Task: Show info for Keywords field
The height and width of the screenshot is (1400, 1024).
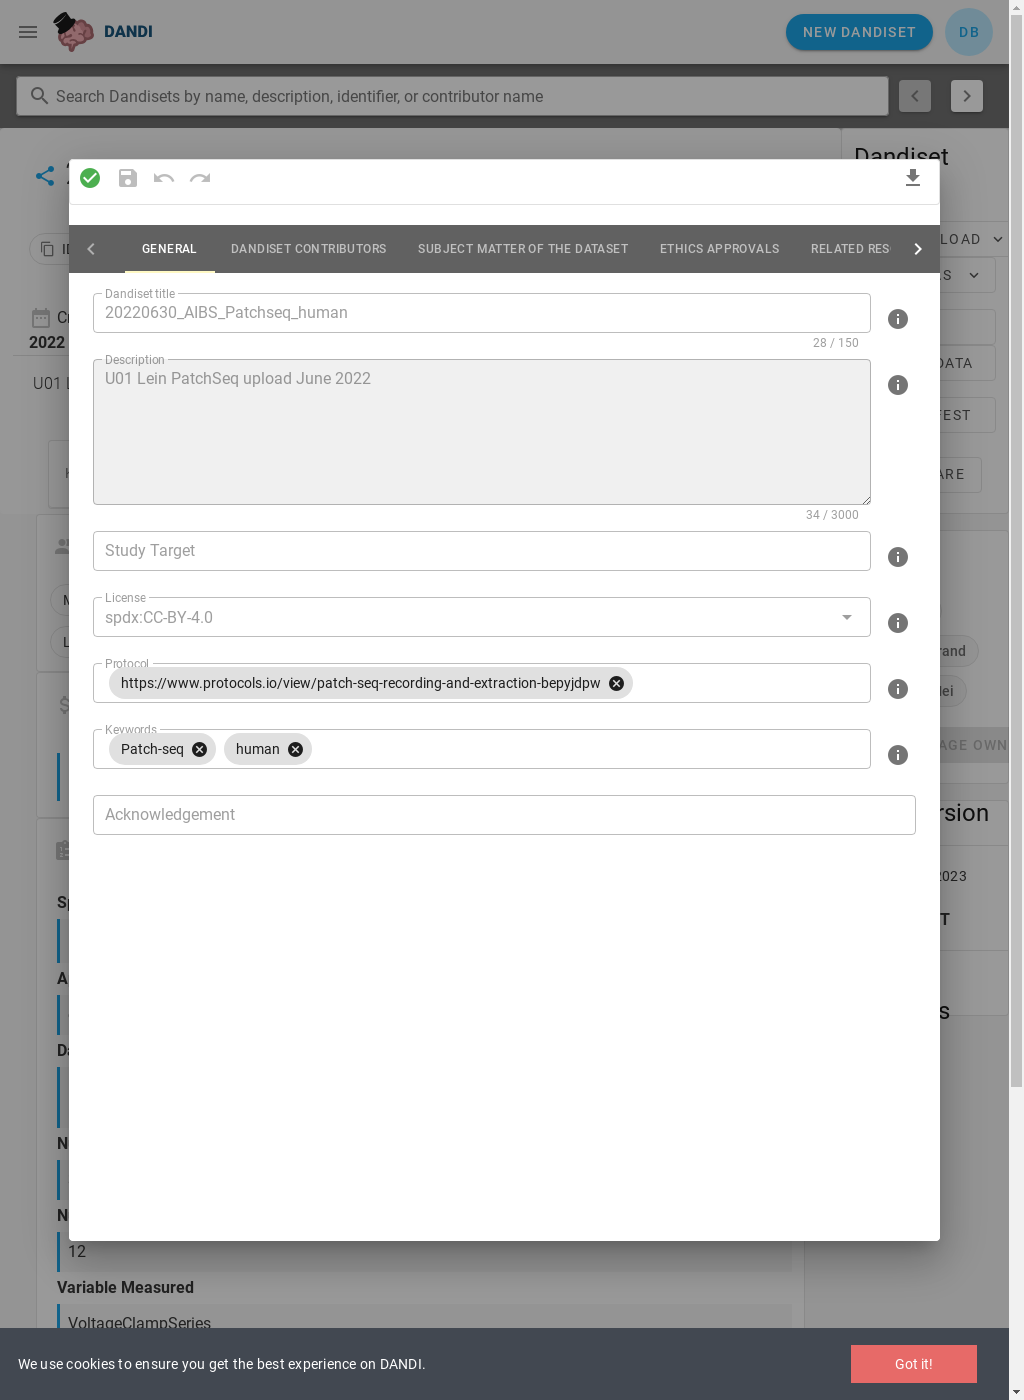Action: pyautogui.click(x=898, y=755)
